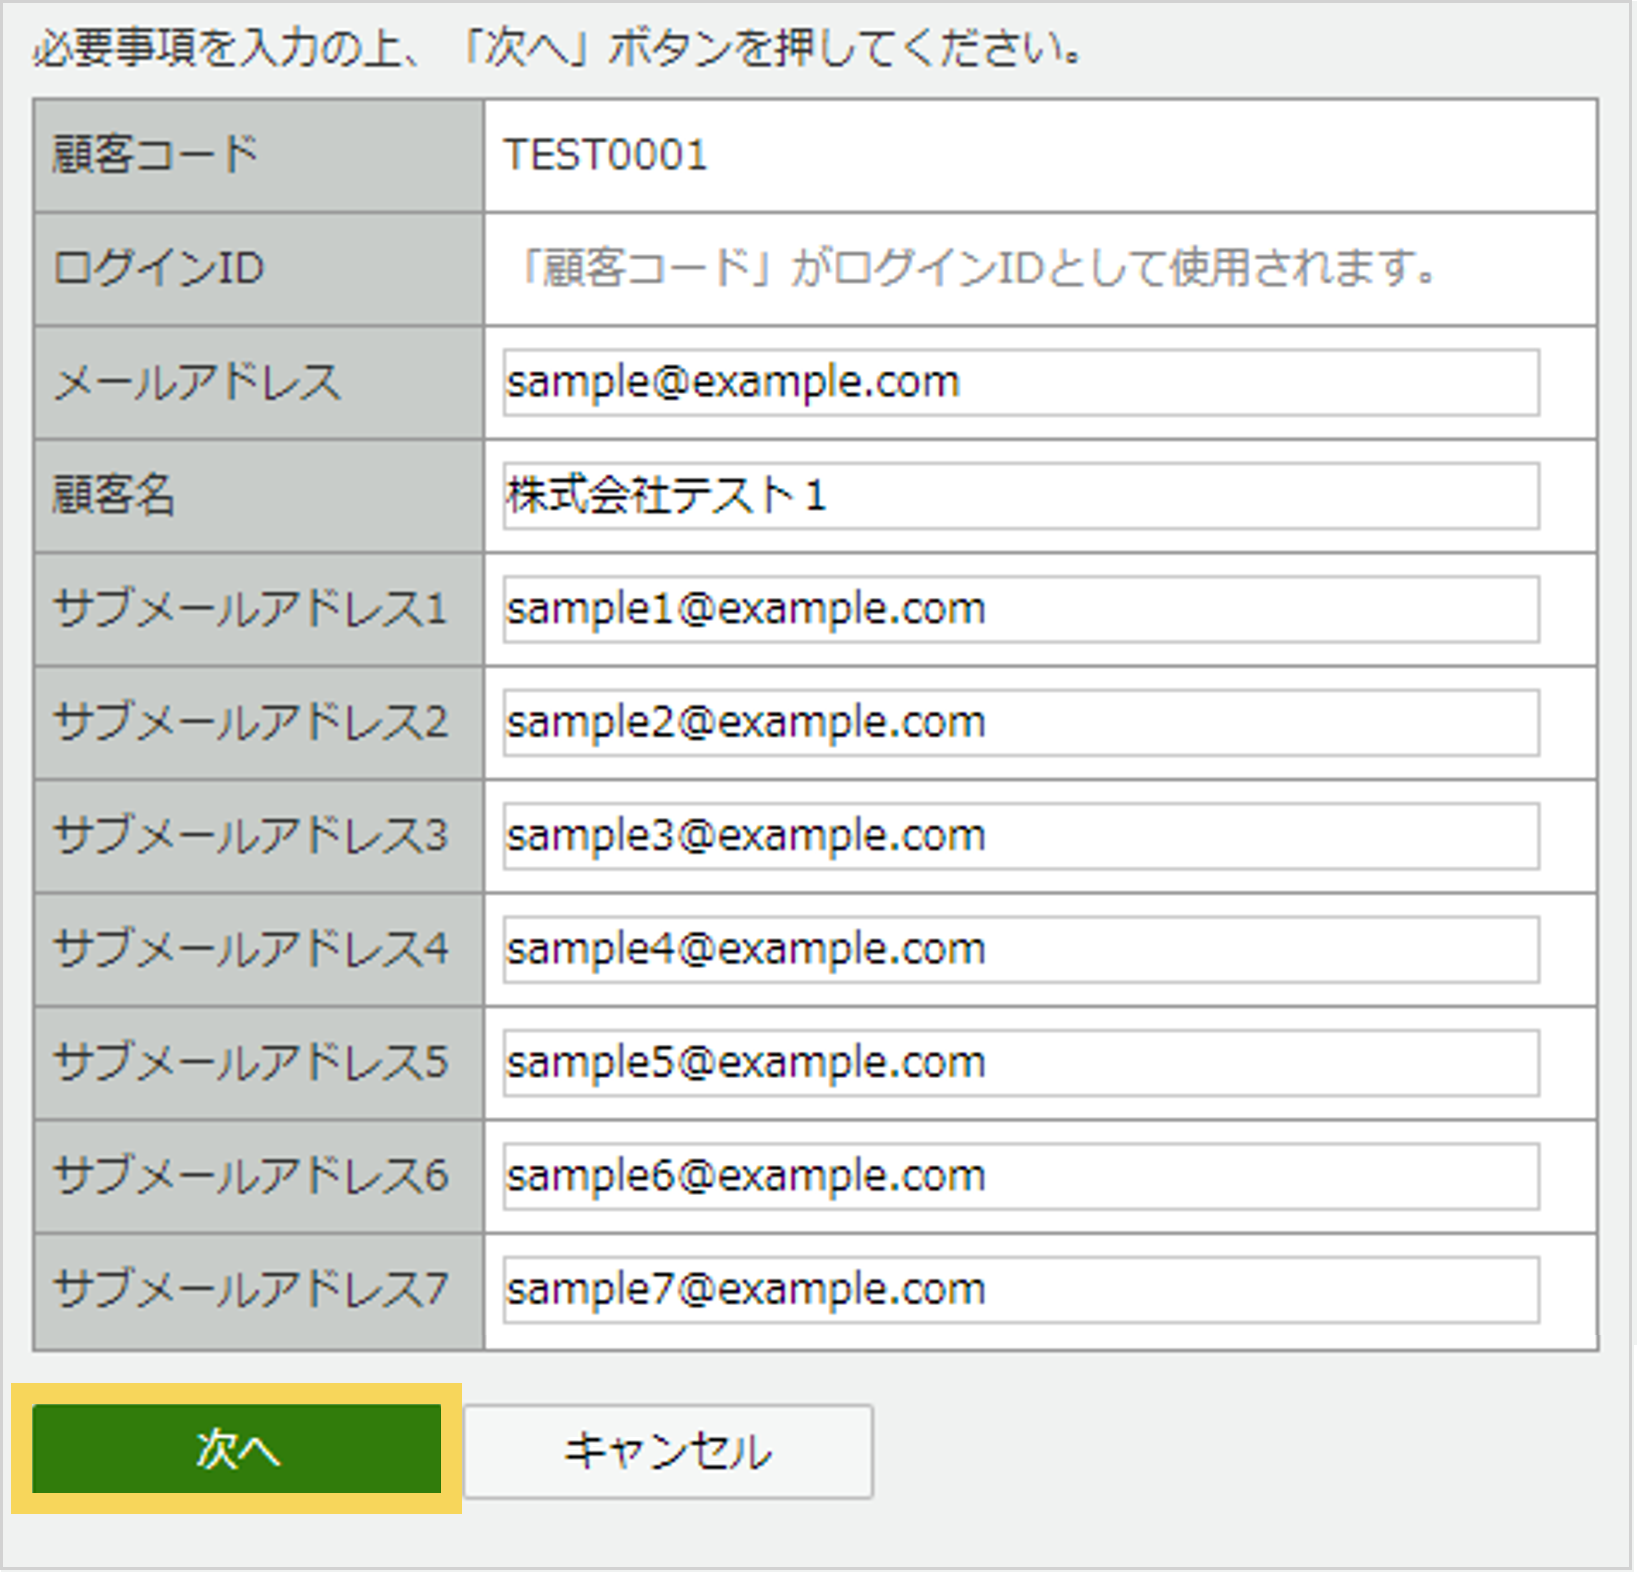Focus the サブメールアドレス3 input field
1637x1572 pixels.
click(x=1020, y=836)
